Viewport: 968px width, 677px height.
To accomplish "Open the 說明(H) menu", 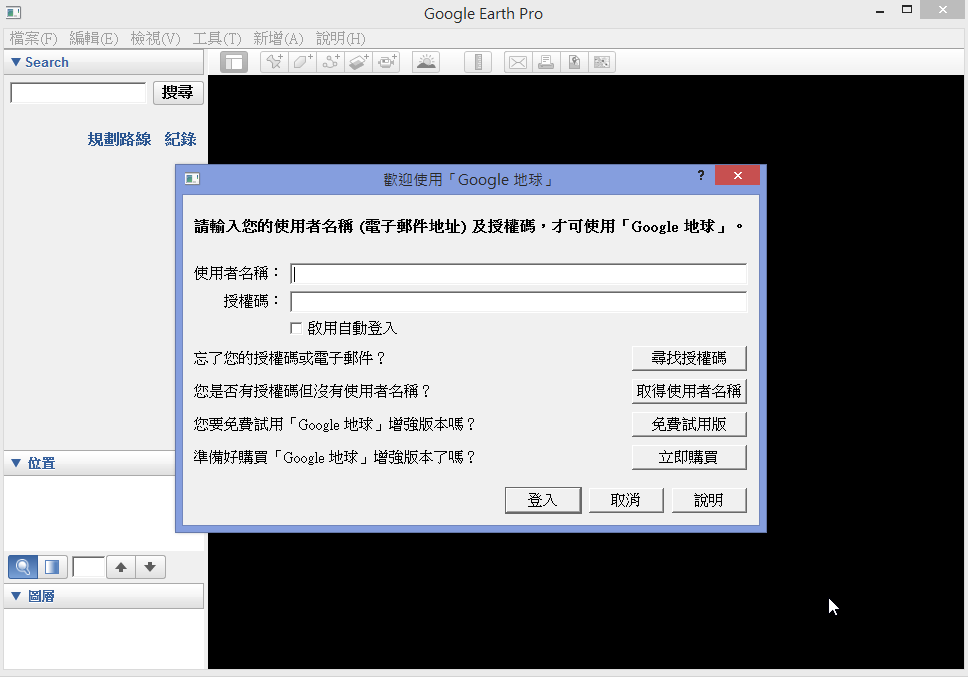I will point(341,39).
